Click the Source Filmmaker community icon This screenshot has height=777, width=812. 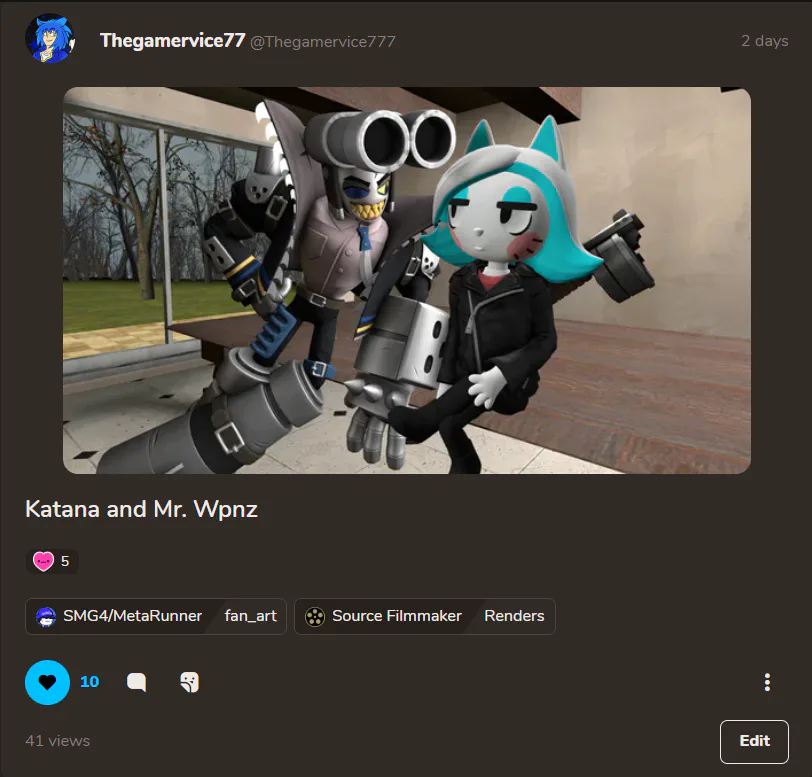(x=314, y=616)
